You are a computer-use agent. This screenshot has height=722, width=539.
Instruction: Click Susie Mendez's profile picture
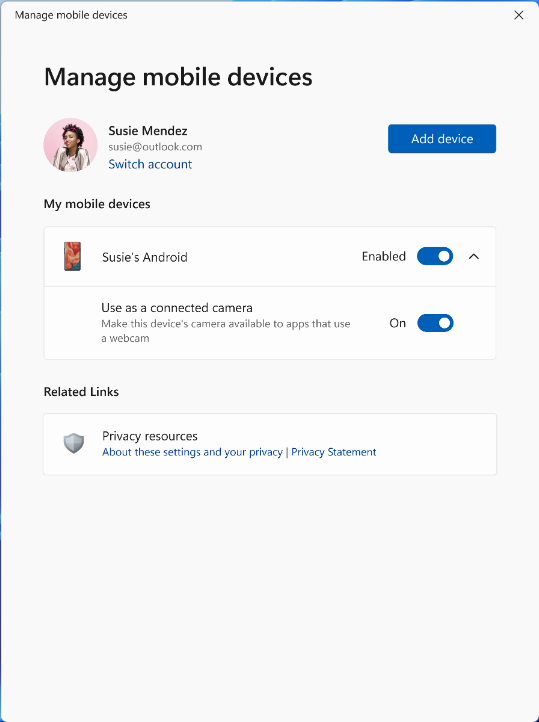[70, 145]
